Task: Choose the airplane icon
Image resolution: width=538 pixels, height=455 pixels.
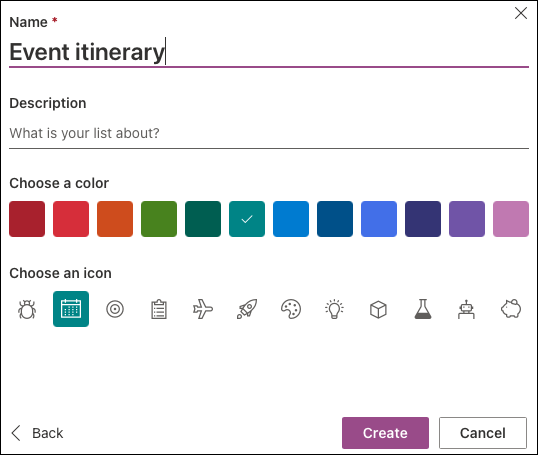Action: 203,309
